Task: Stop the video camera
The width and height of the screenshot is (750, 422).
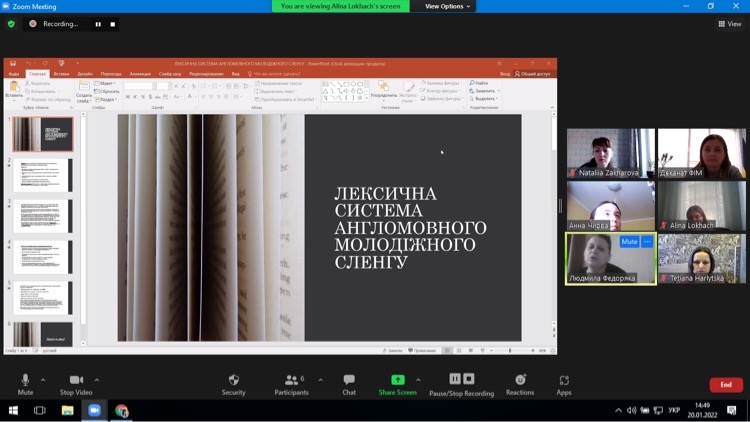Action: pyautogui.click(x=76, y=384)
